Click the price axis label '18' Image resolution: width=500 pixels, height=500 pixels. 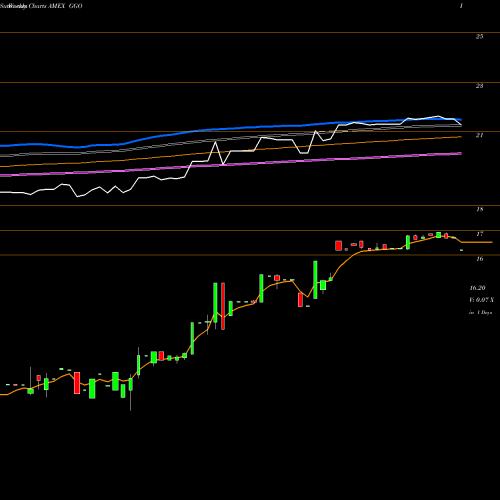click(x=479, y=209)
